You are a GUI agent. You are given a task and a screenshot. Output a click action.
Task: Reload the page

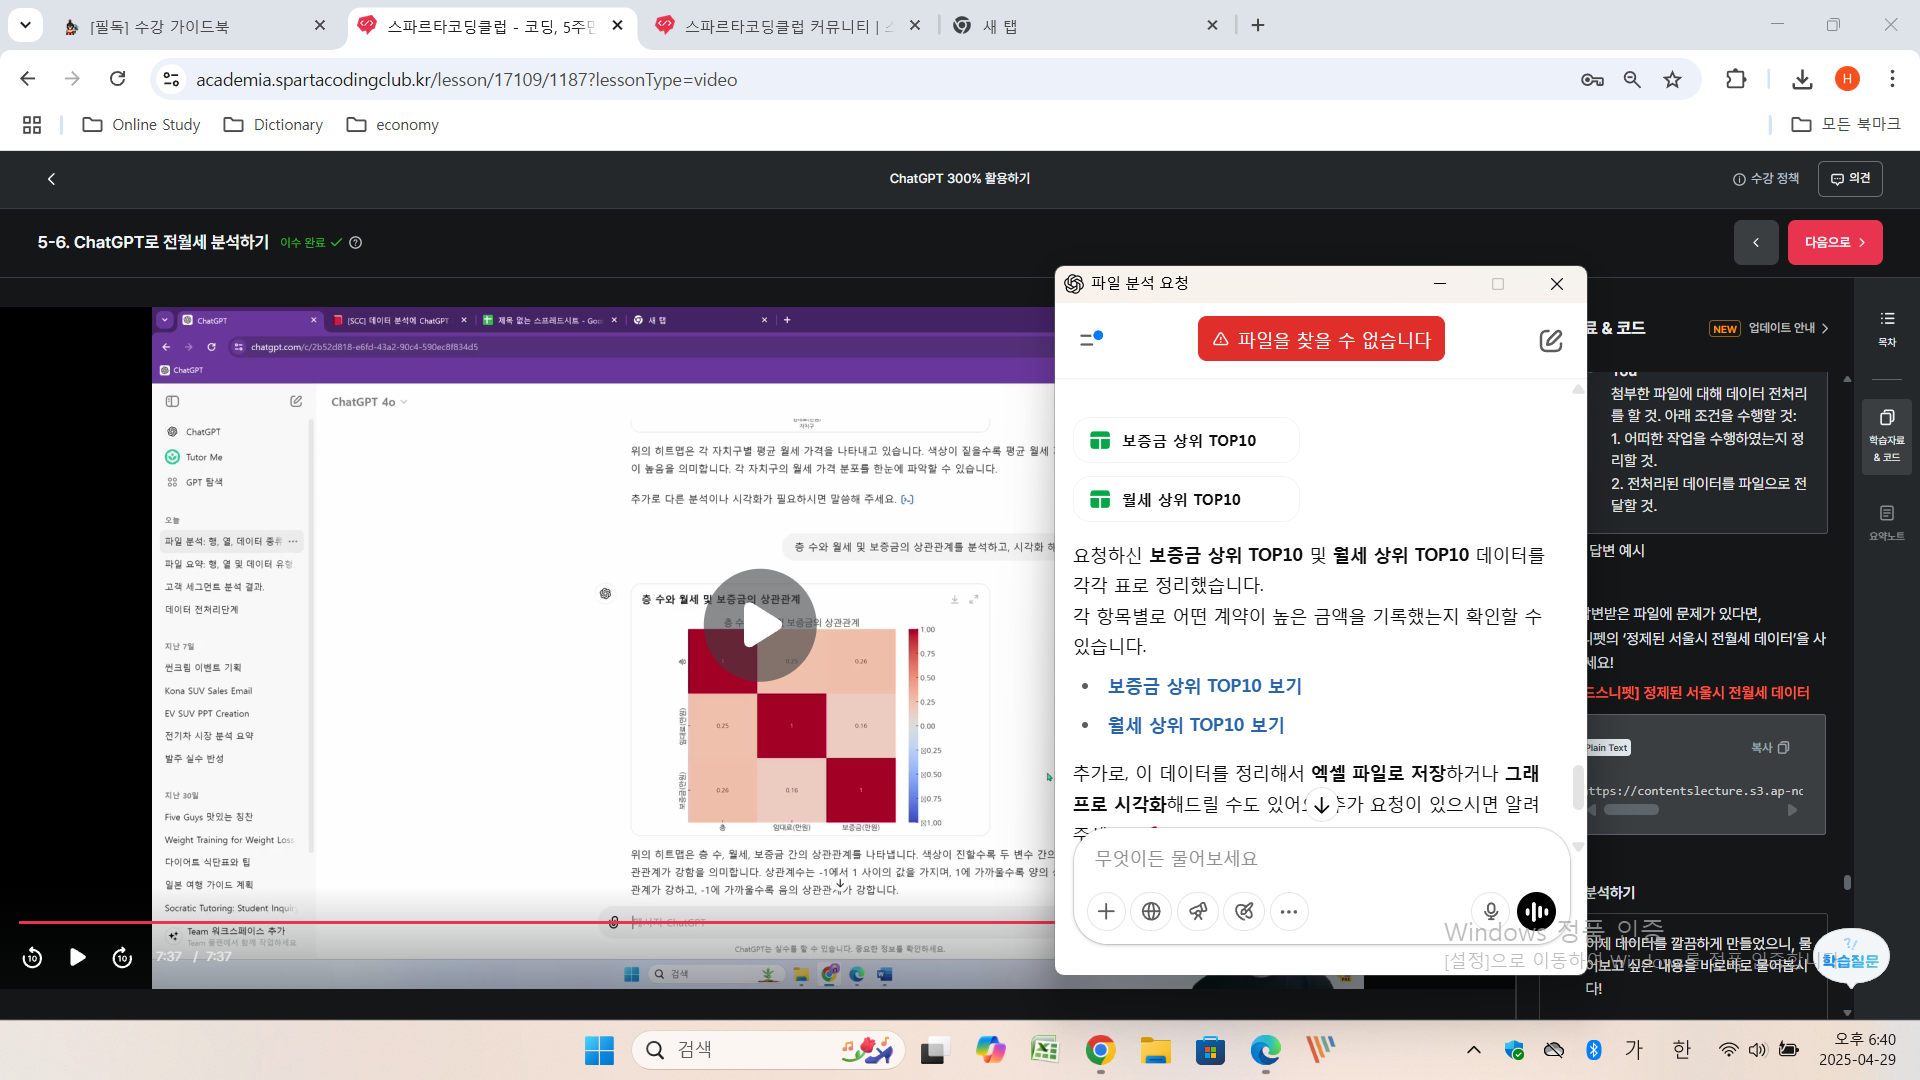coord(118,79)
